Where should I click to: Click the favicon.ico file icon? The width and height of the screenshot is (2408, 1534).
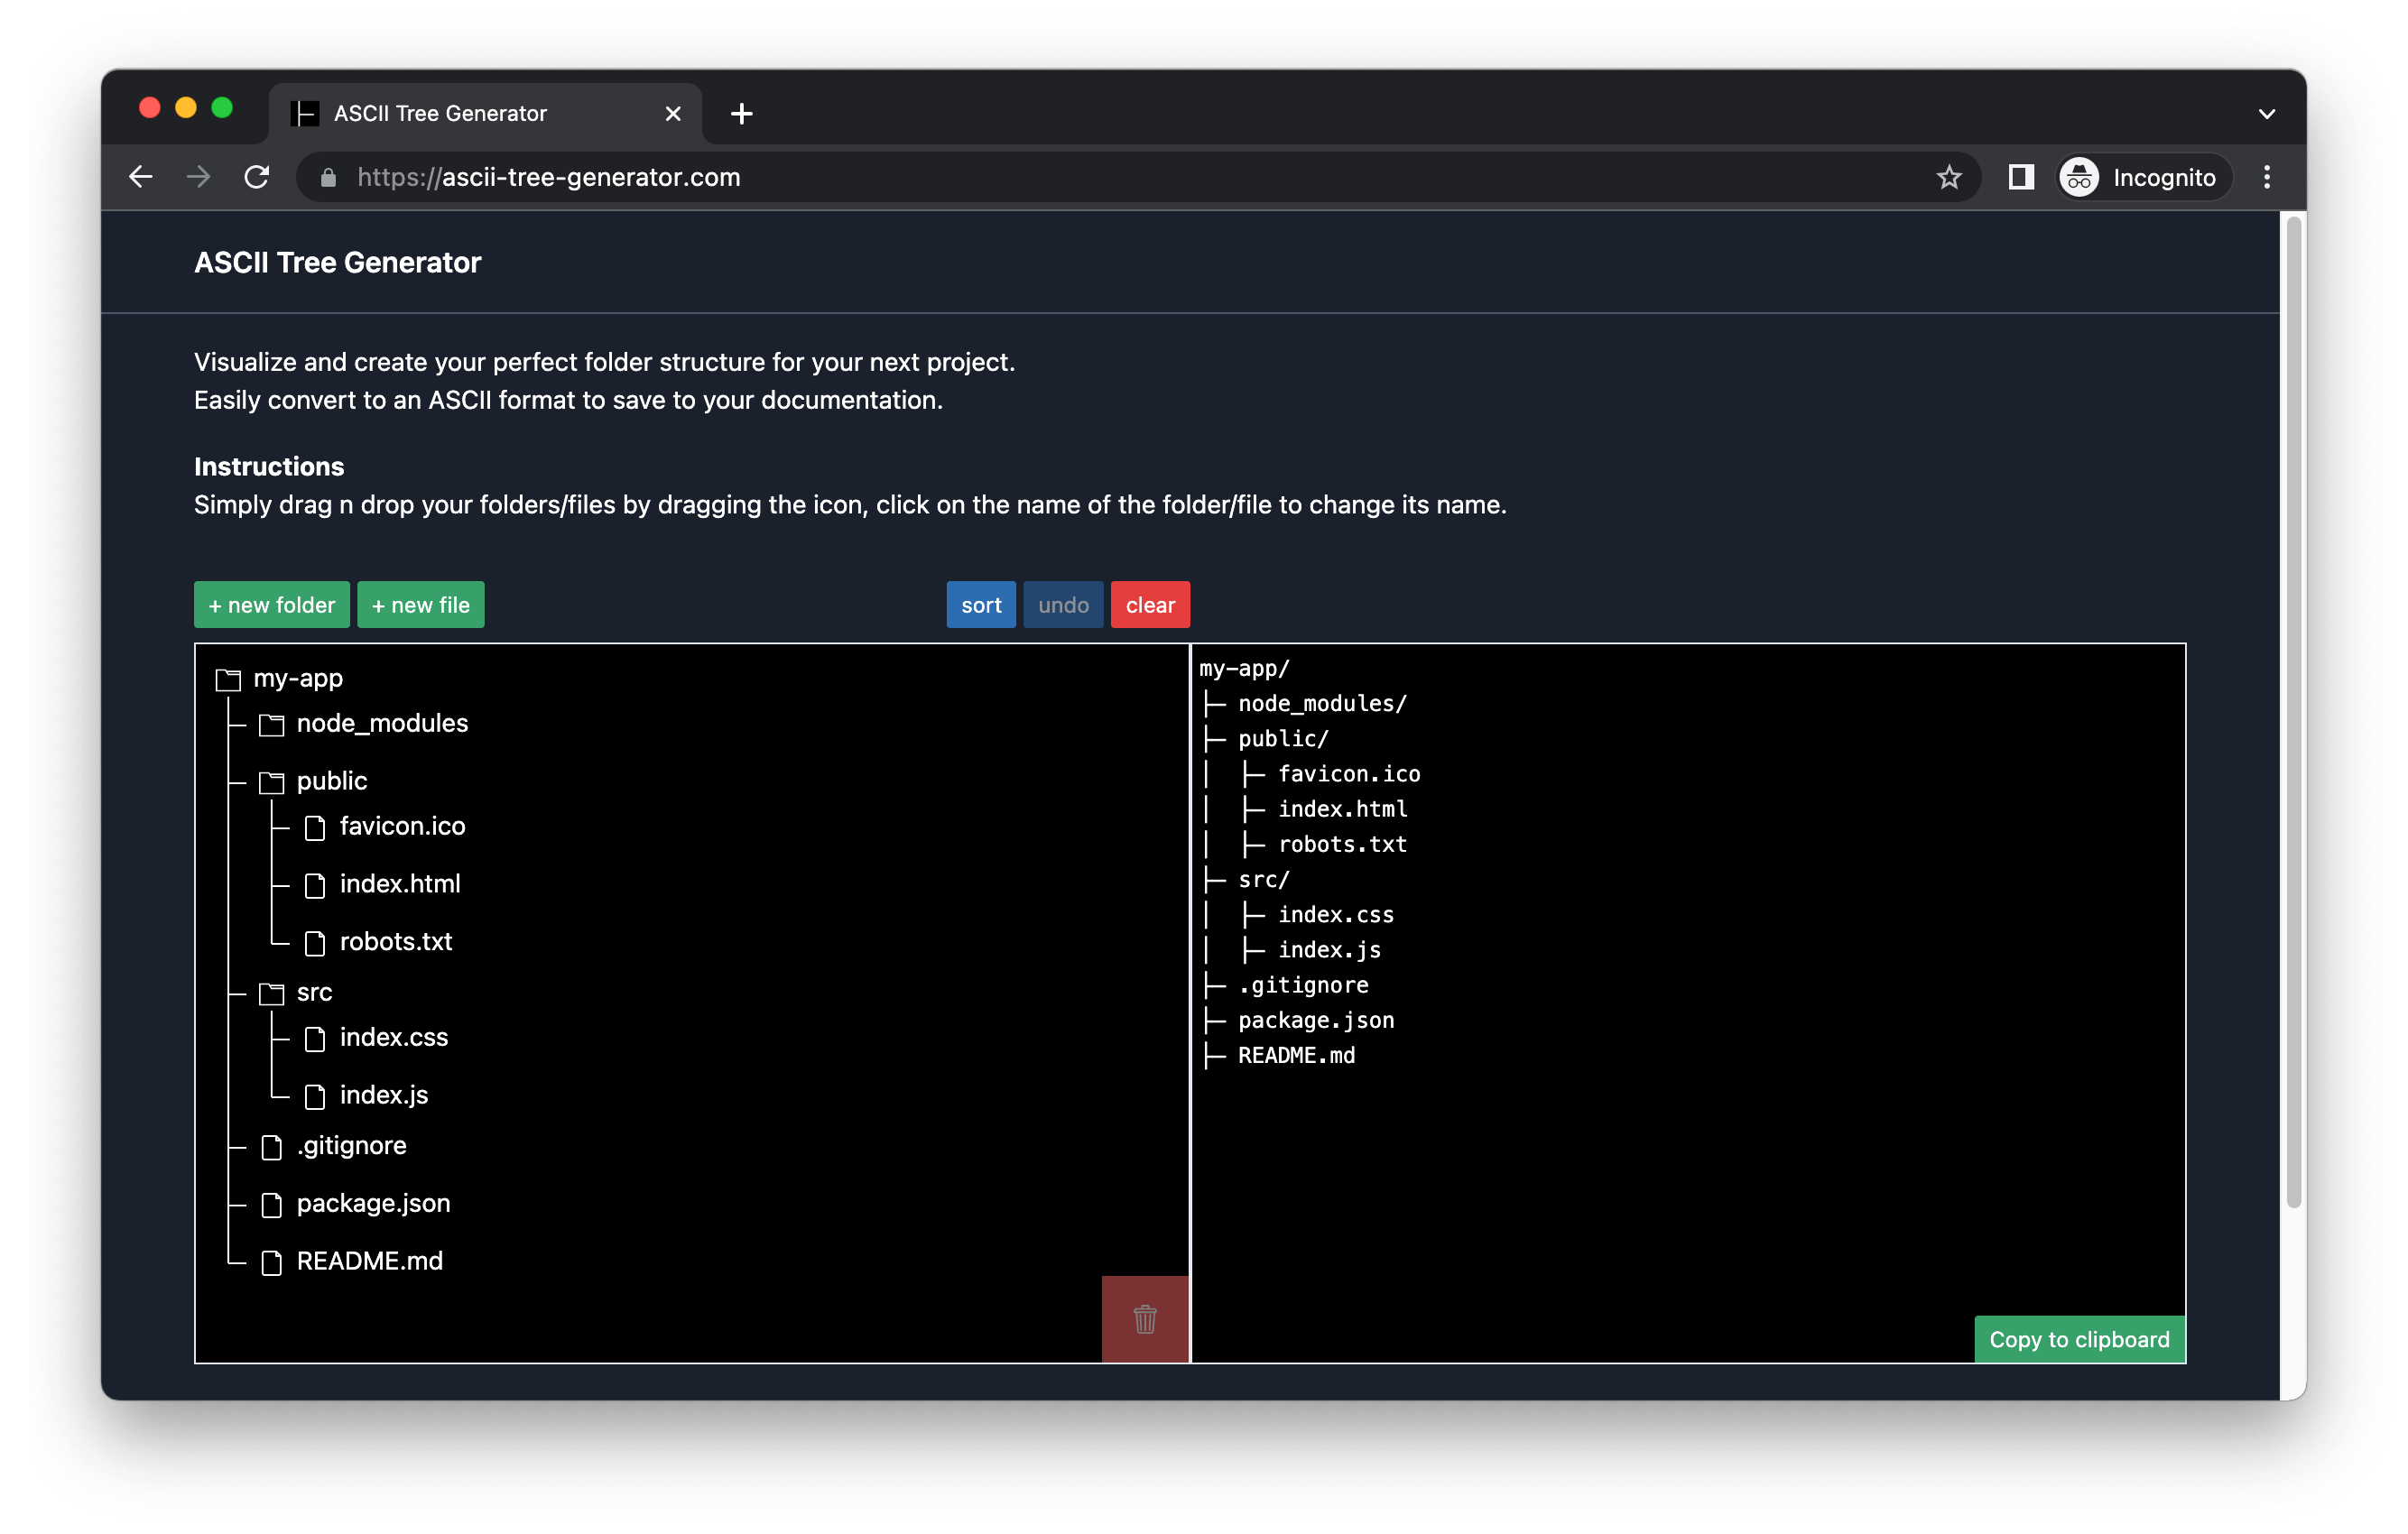(315, 827)
